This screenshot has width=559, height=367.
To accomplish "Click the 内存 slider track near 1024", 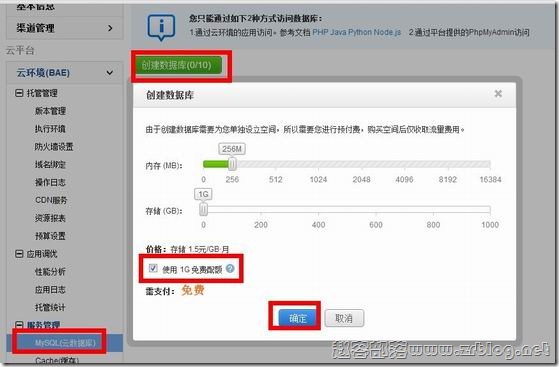I will click(318, 164).
